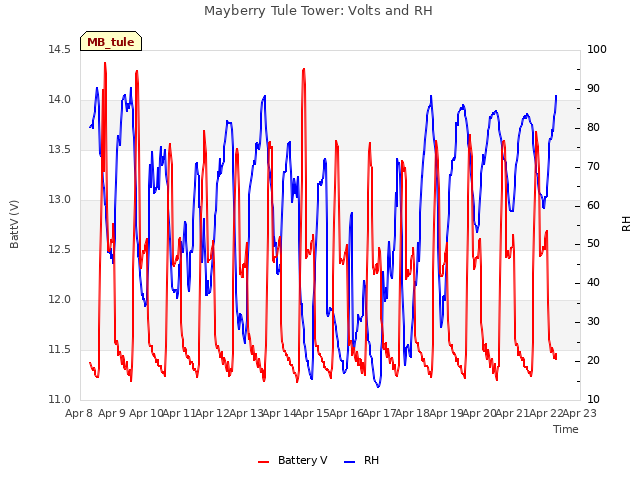Click the MB_tule label box

point(111,41)
